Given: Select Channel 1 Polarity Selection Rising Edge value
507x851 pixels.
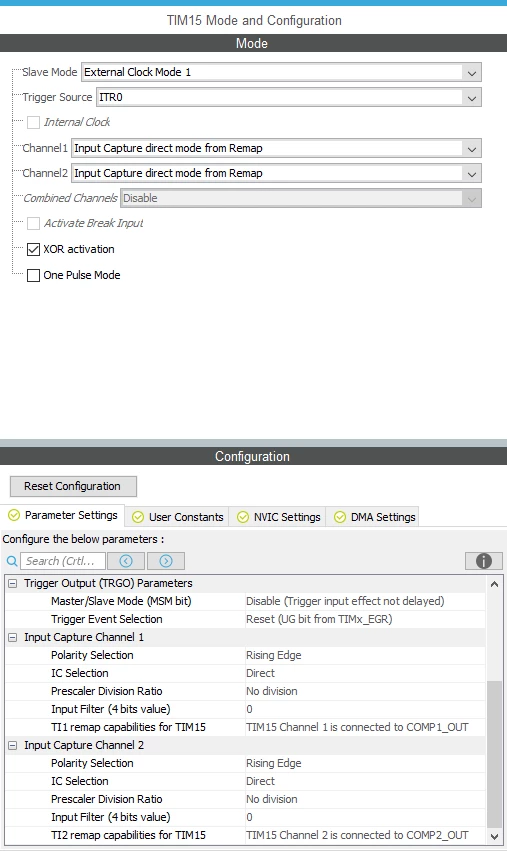Looking at the screenshot, I should point(274,655).
